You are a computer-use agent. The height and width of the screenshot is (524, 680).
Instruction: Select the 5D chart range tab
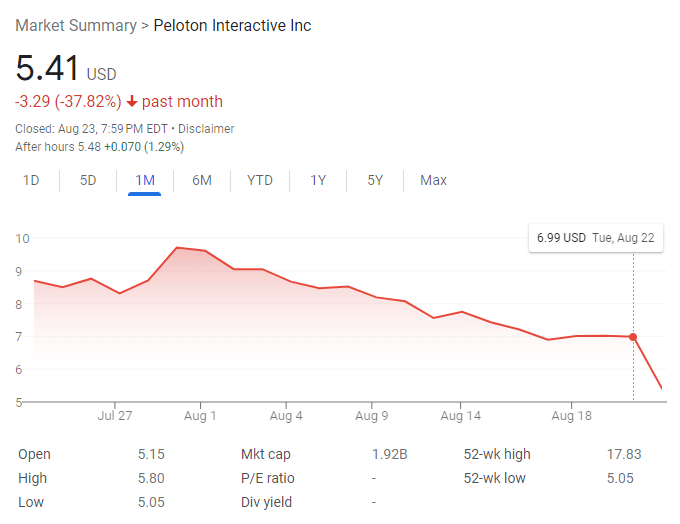pyautogui.click(x=88, y=180)
